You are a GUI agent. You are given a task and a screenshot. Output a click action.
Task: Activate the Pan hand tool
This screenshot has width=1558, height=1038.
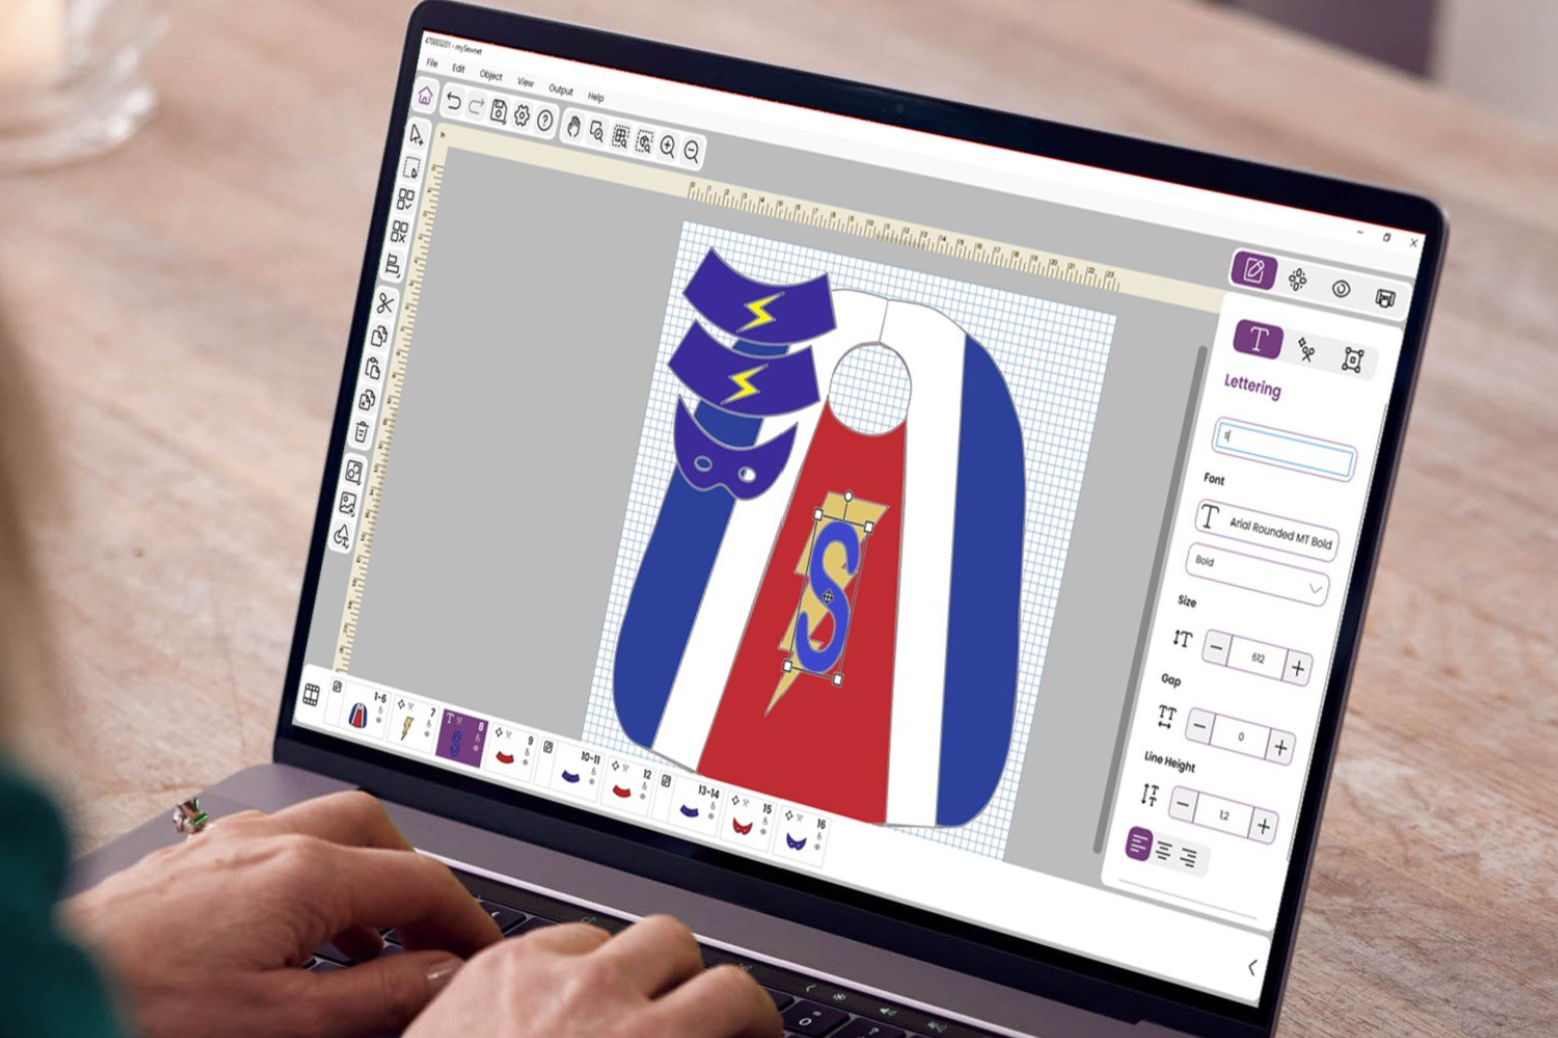[x=574, y=127]
